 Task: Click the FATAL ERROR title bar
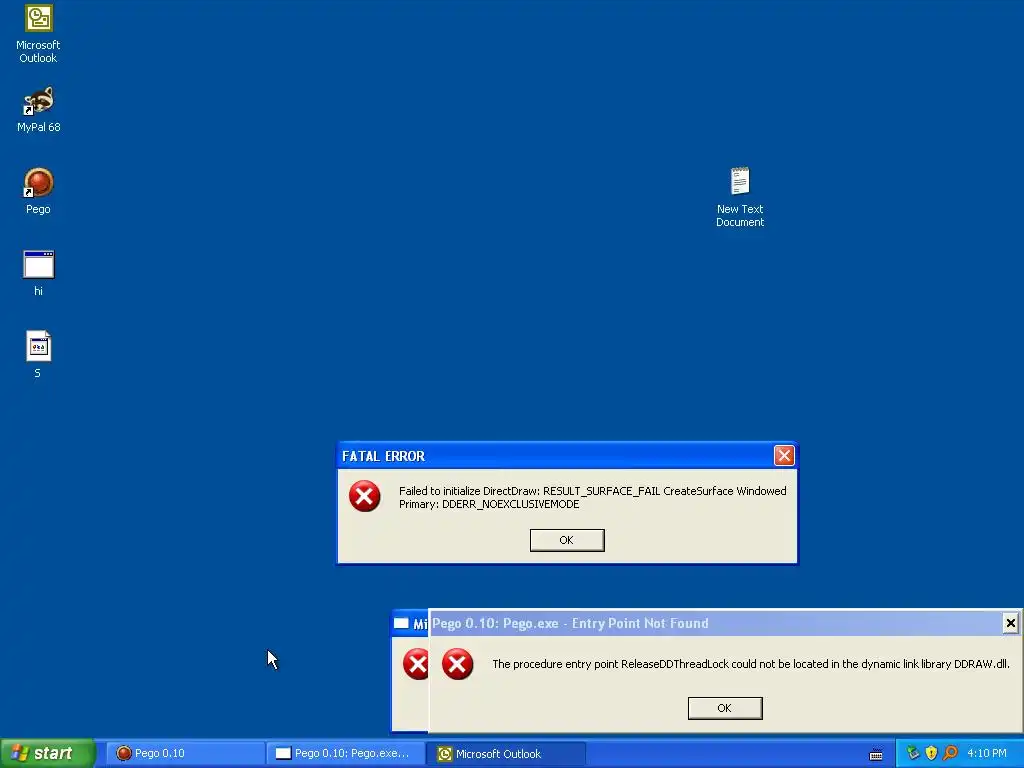[555, 456]
